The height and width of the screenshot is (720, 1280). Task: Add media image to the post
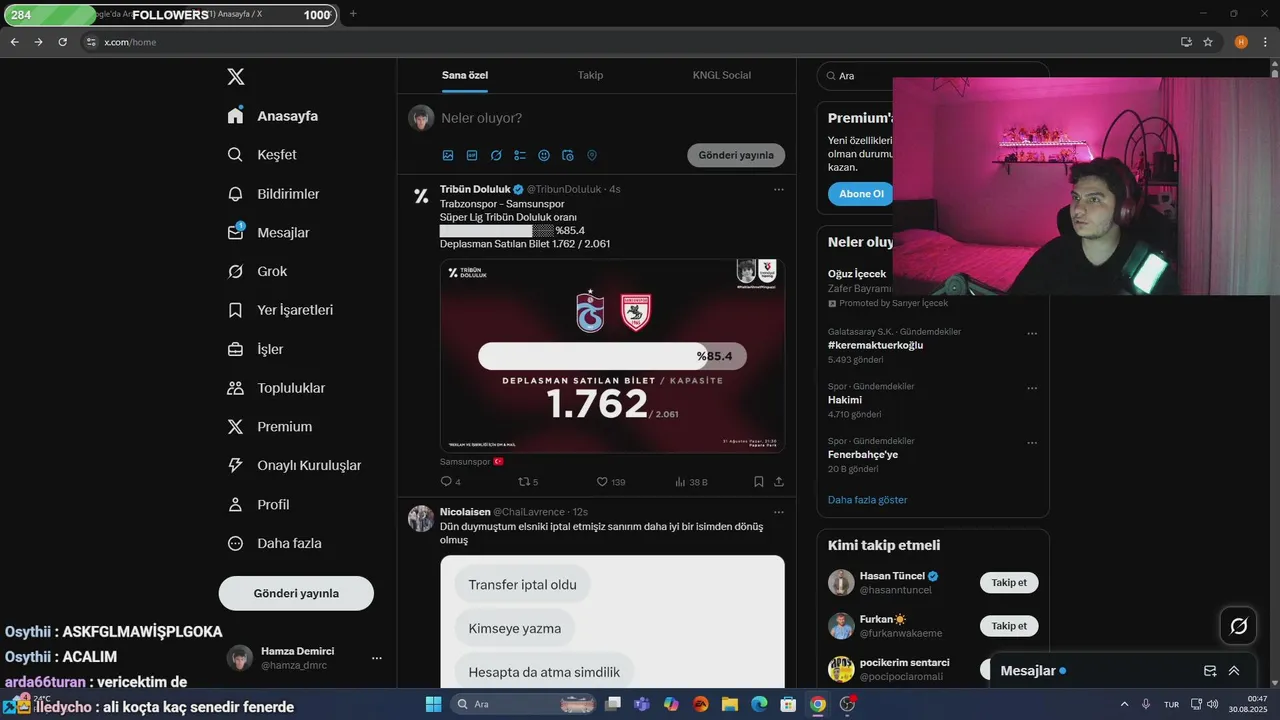coord(448,155)
